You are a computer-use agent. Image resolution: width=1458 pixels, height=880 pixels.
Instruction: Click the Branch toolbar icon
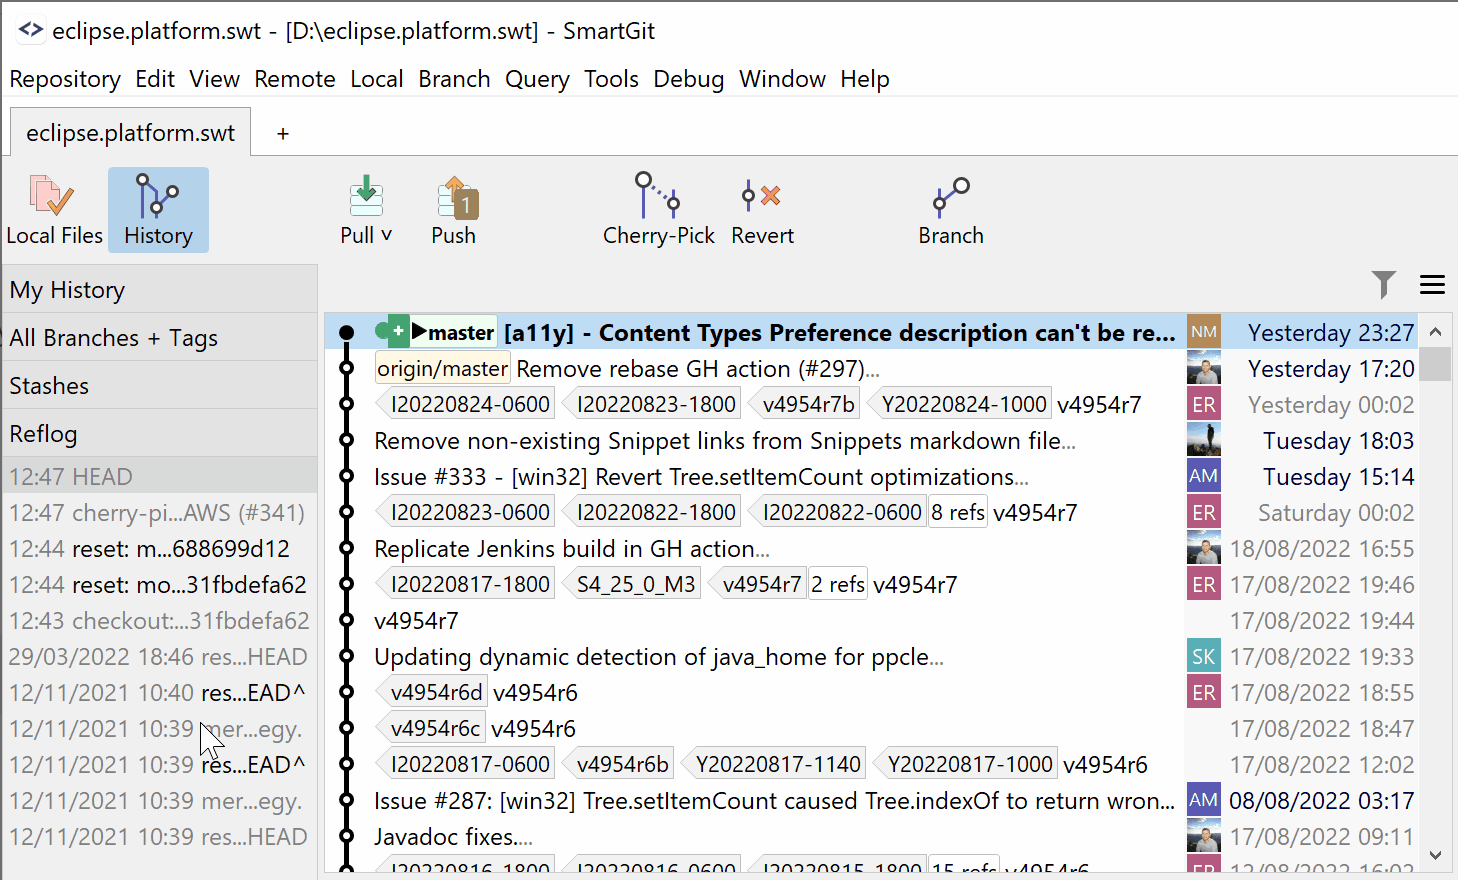click(x=951, y=197)
